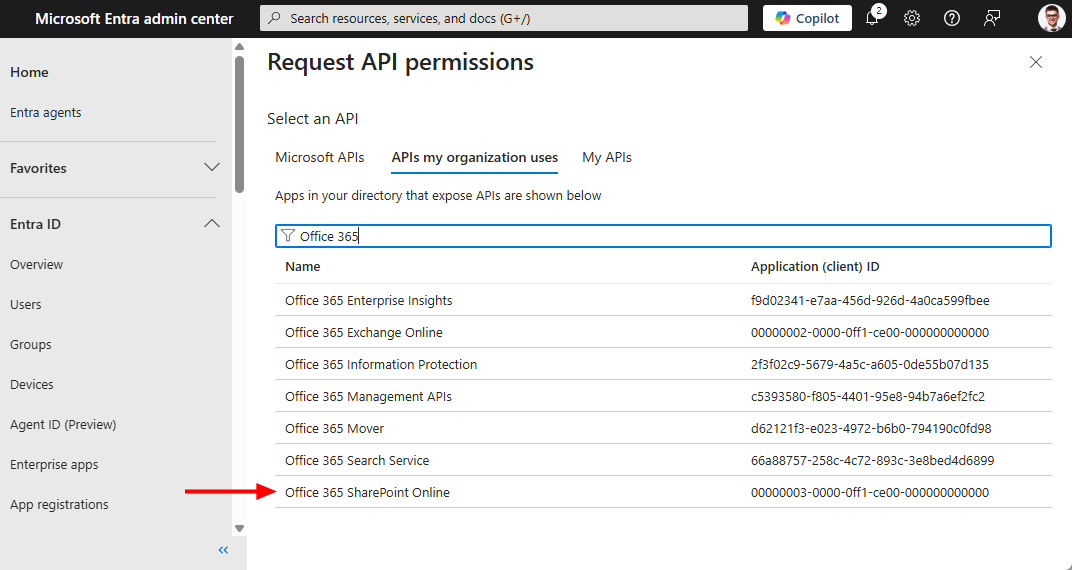
Task: Click the user profile avatar
Action: click(1051, 18)
